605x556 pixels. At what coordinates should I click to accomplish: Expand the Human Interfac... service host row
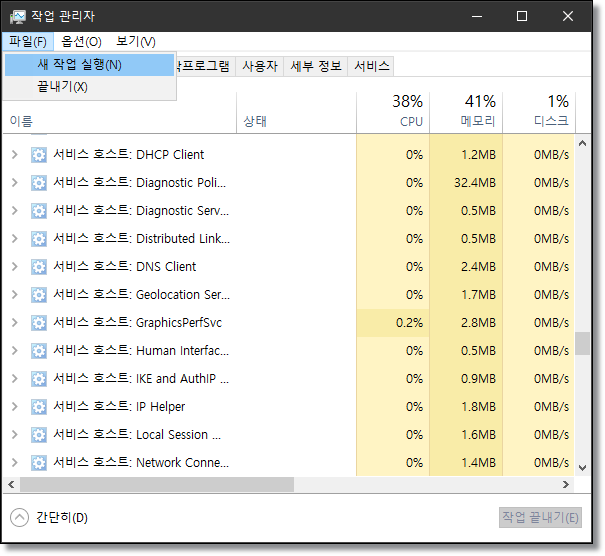(x=15, y=351)
